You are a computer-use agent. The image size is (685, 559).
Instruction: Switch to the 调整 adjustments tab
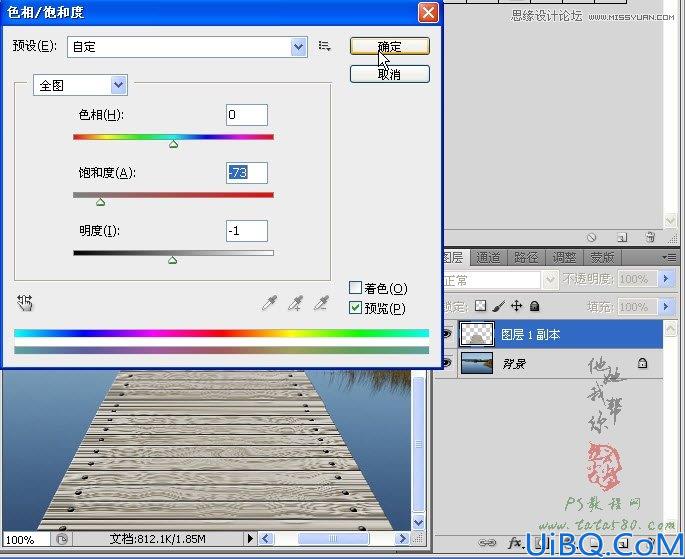pos(564,258)
